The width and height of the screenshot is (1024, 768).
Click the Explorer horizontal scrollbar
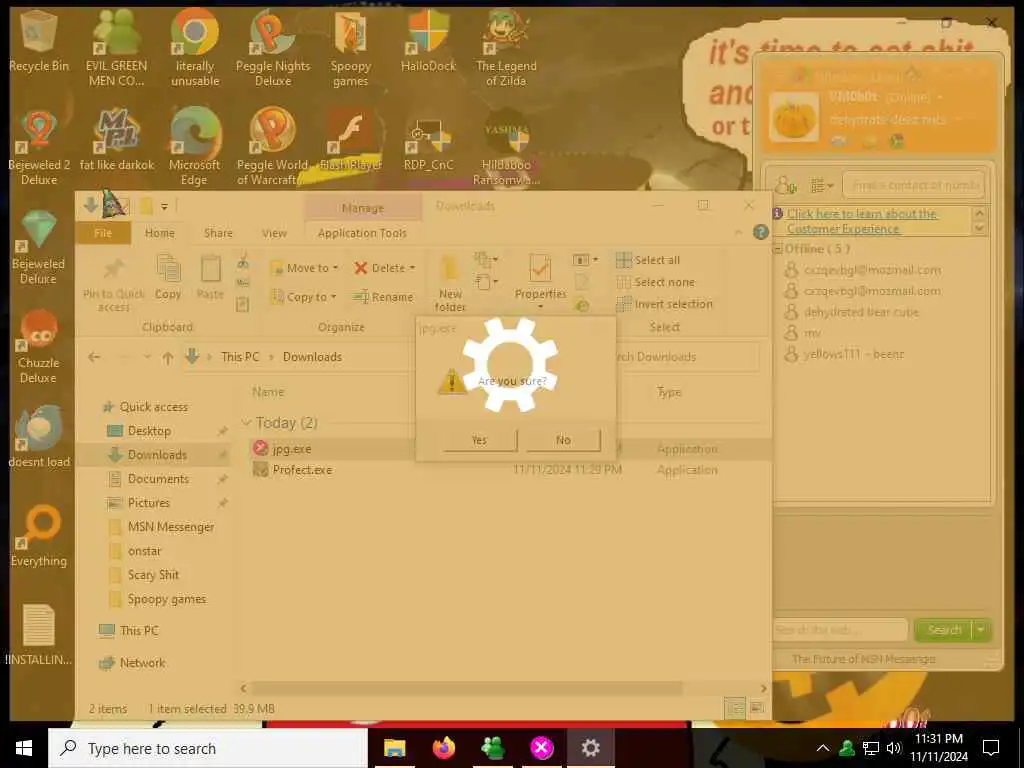pyautogui.click(x=466, y=688)
